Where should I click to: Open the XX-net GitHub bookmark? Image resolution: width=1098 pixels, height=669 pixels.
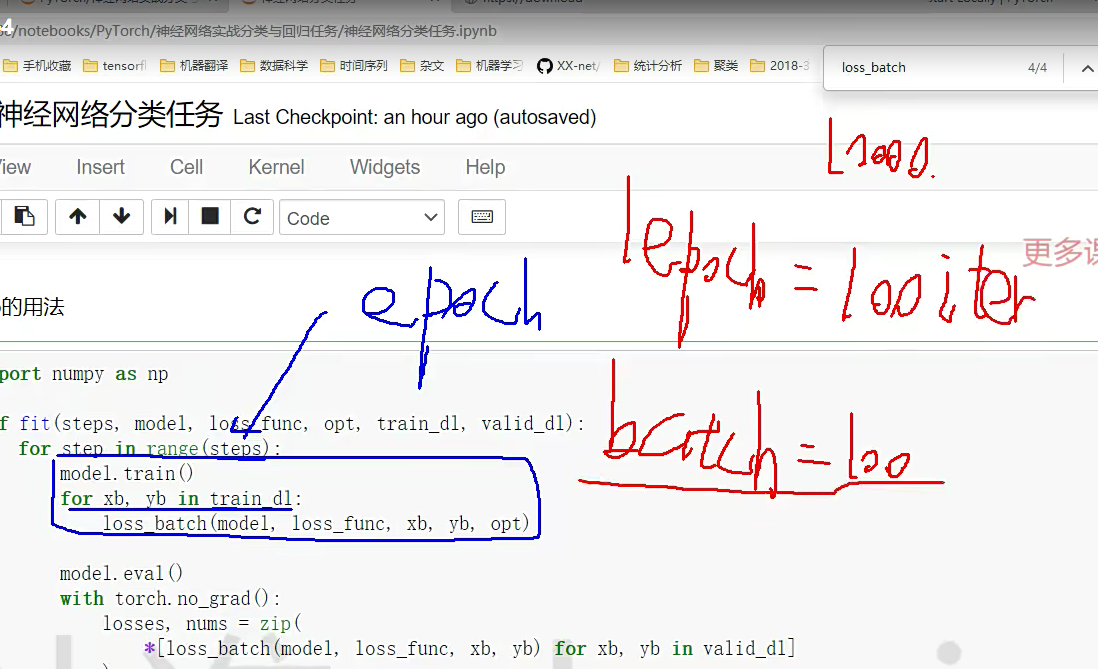[x=568, y=66]
